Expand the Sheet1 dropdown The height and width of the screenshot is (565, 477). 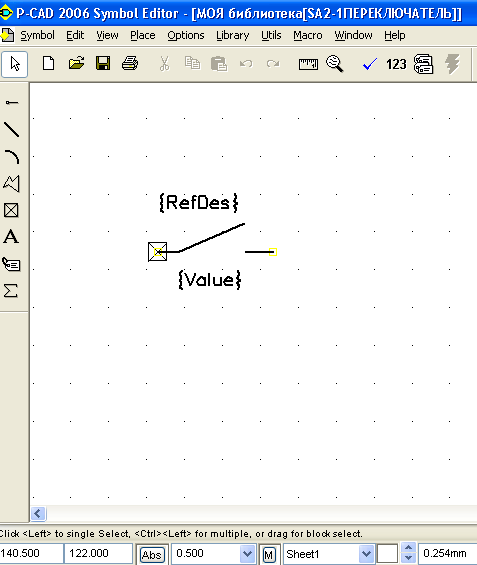coord(366,553)
